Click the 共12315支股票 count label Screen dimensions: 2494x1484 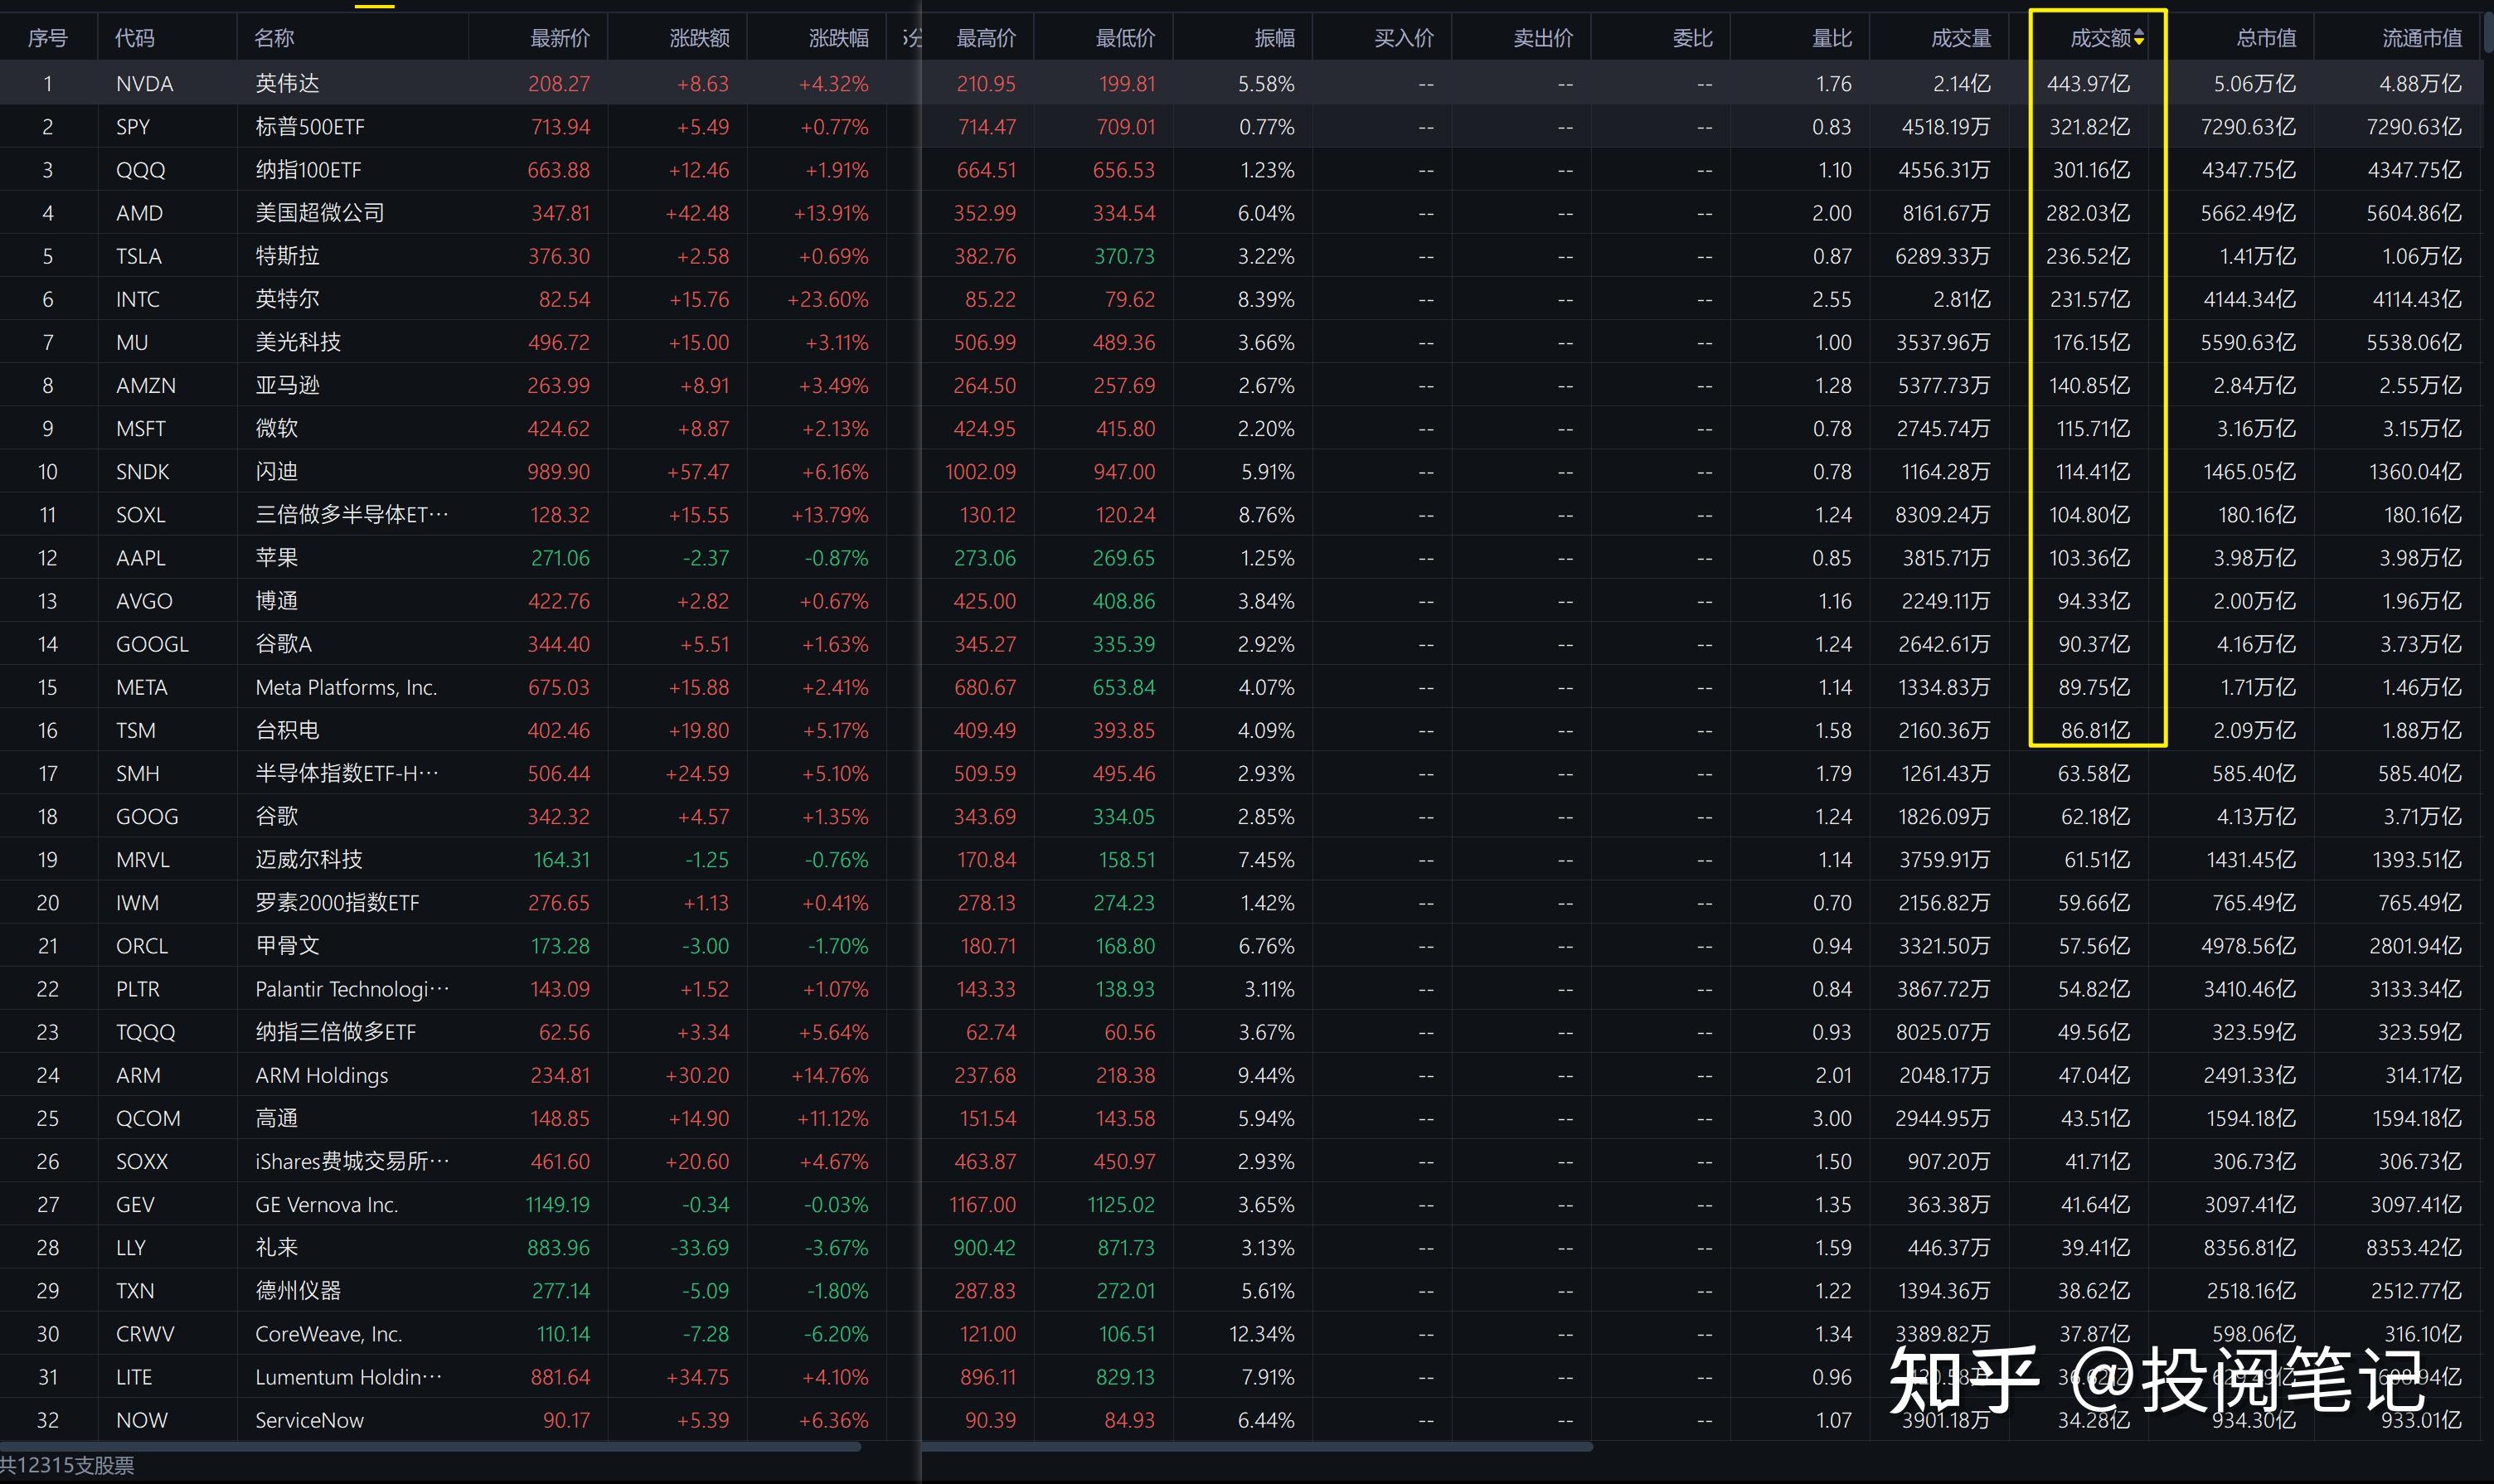[67, 1465]
